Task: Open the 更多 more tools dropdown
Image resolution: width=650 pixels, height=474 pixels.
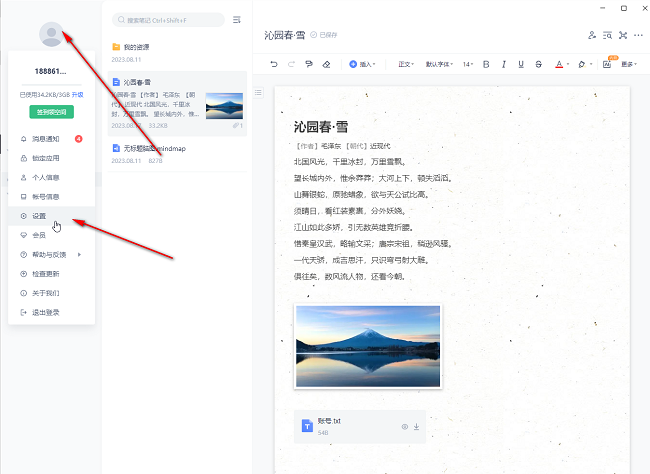Action: (x=629, y=64)
